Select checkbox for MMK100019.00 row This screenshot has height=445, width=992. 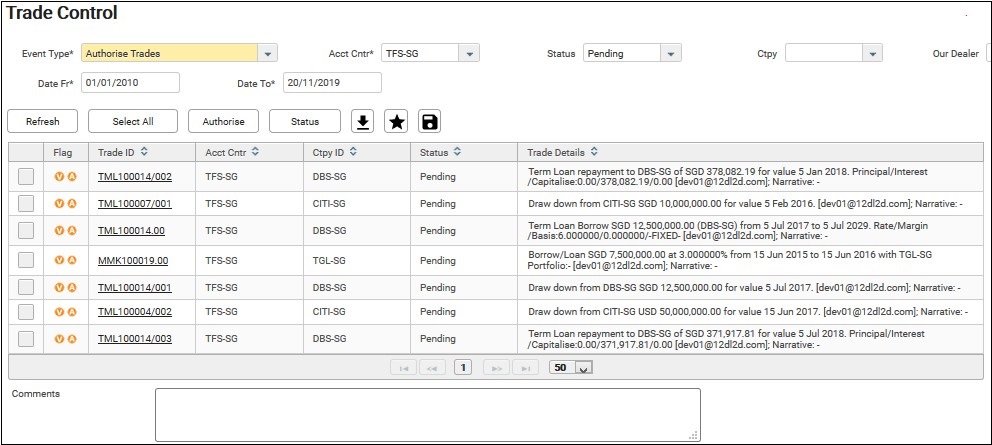[26, 260]
